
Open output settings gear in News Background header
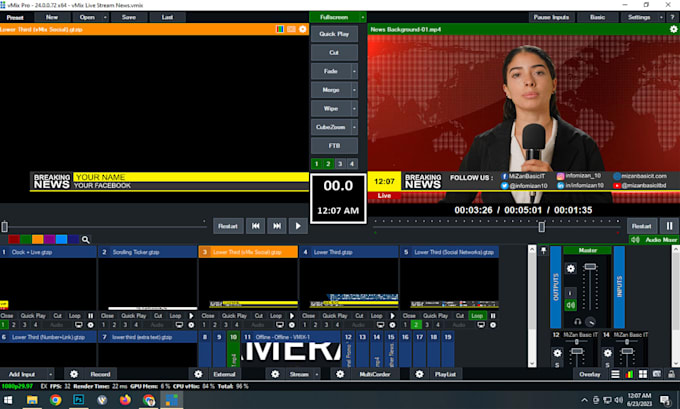(x=673, y=29)
